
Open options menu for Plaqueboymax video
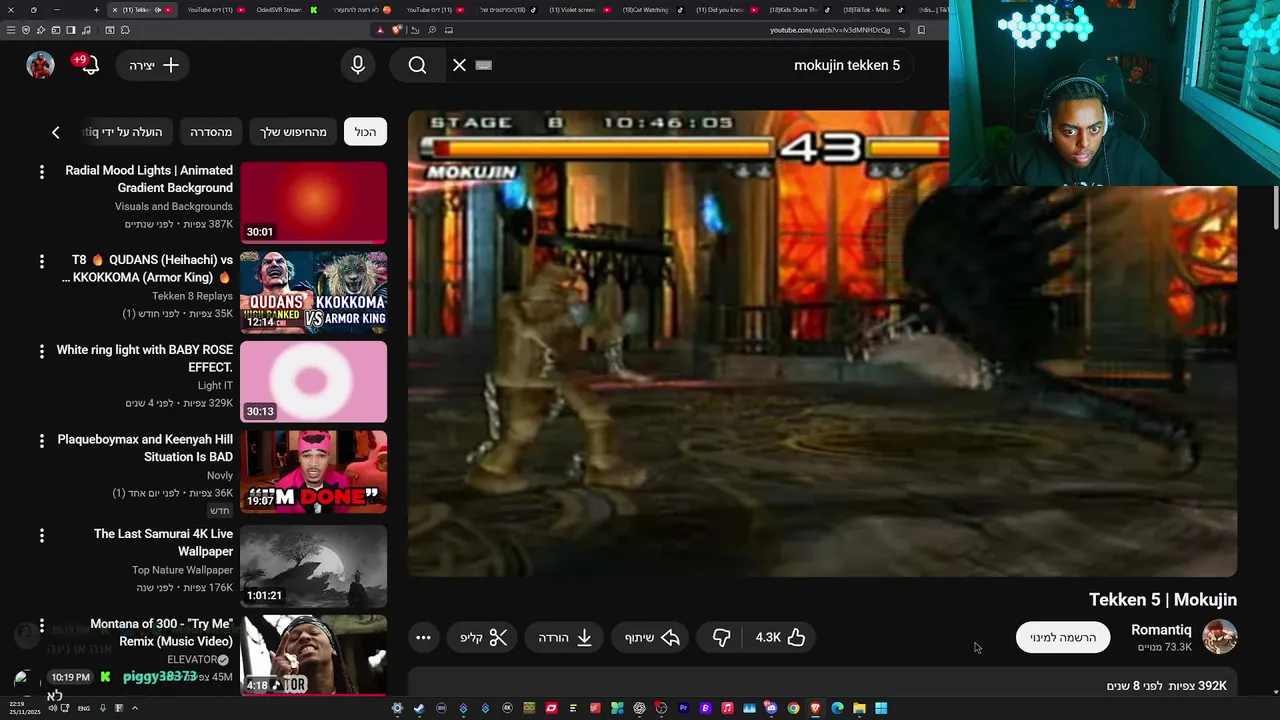pyautogui.click(x=41, y=441)
